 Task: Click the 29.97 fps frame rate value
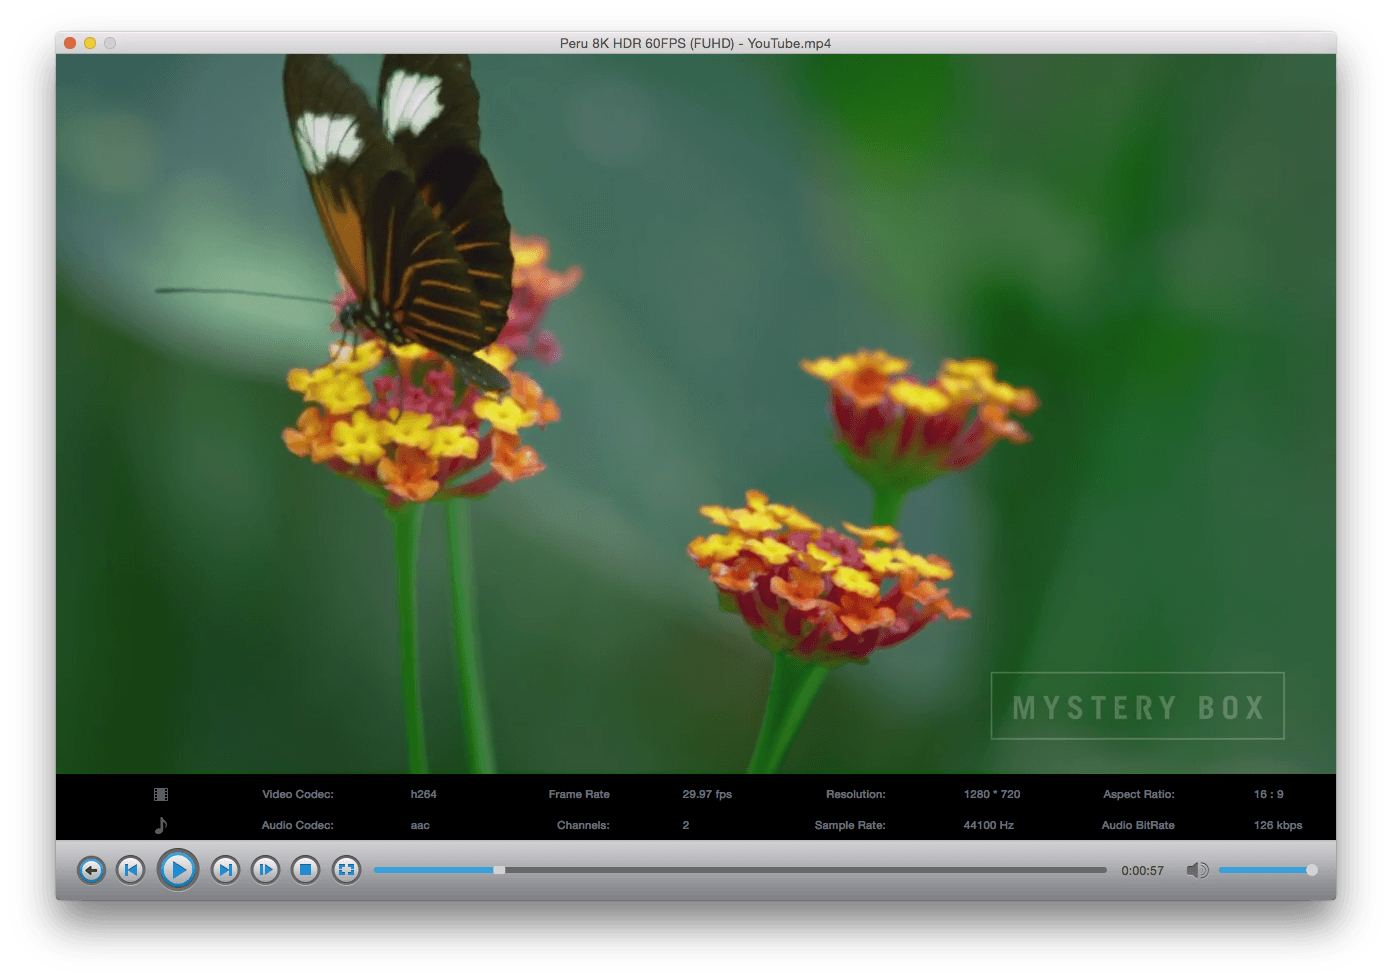[707, 794]
